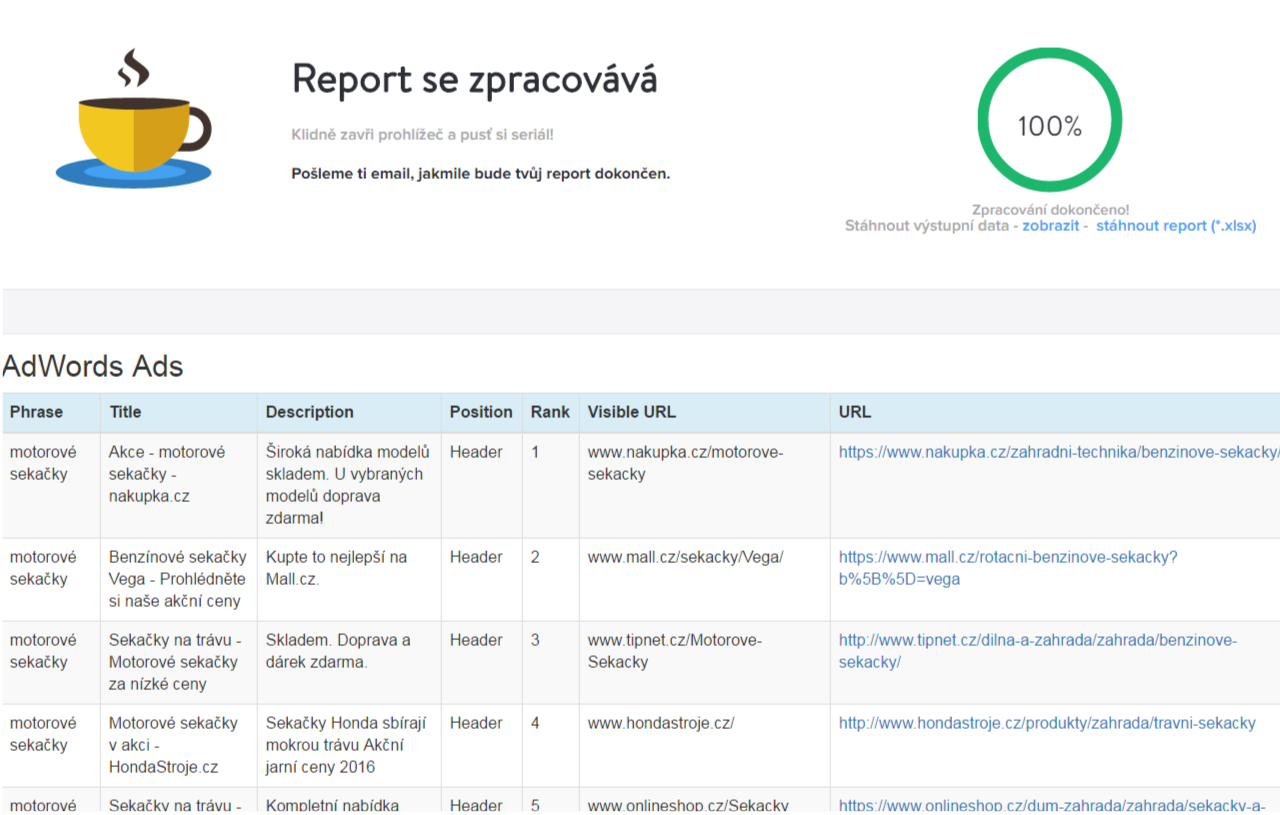This screenshot has width=1280, height=815.
Task: Click the 'Phrase' column header
Action: tap(37, 412)
